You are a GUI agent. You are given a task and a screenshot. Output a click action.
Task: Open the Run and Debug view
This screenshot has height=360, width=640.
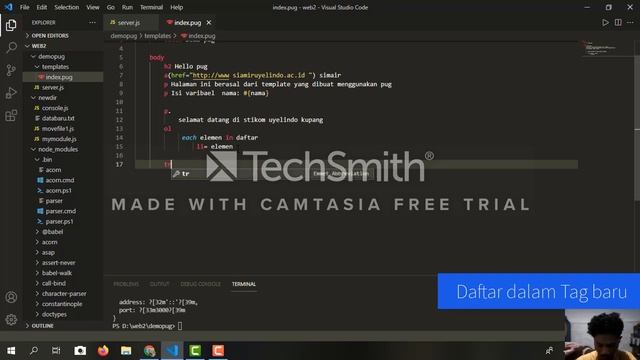tap(11, 93)
